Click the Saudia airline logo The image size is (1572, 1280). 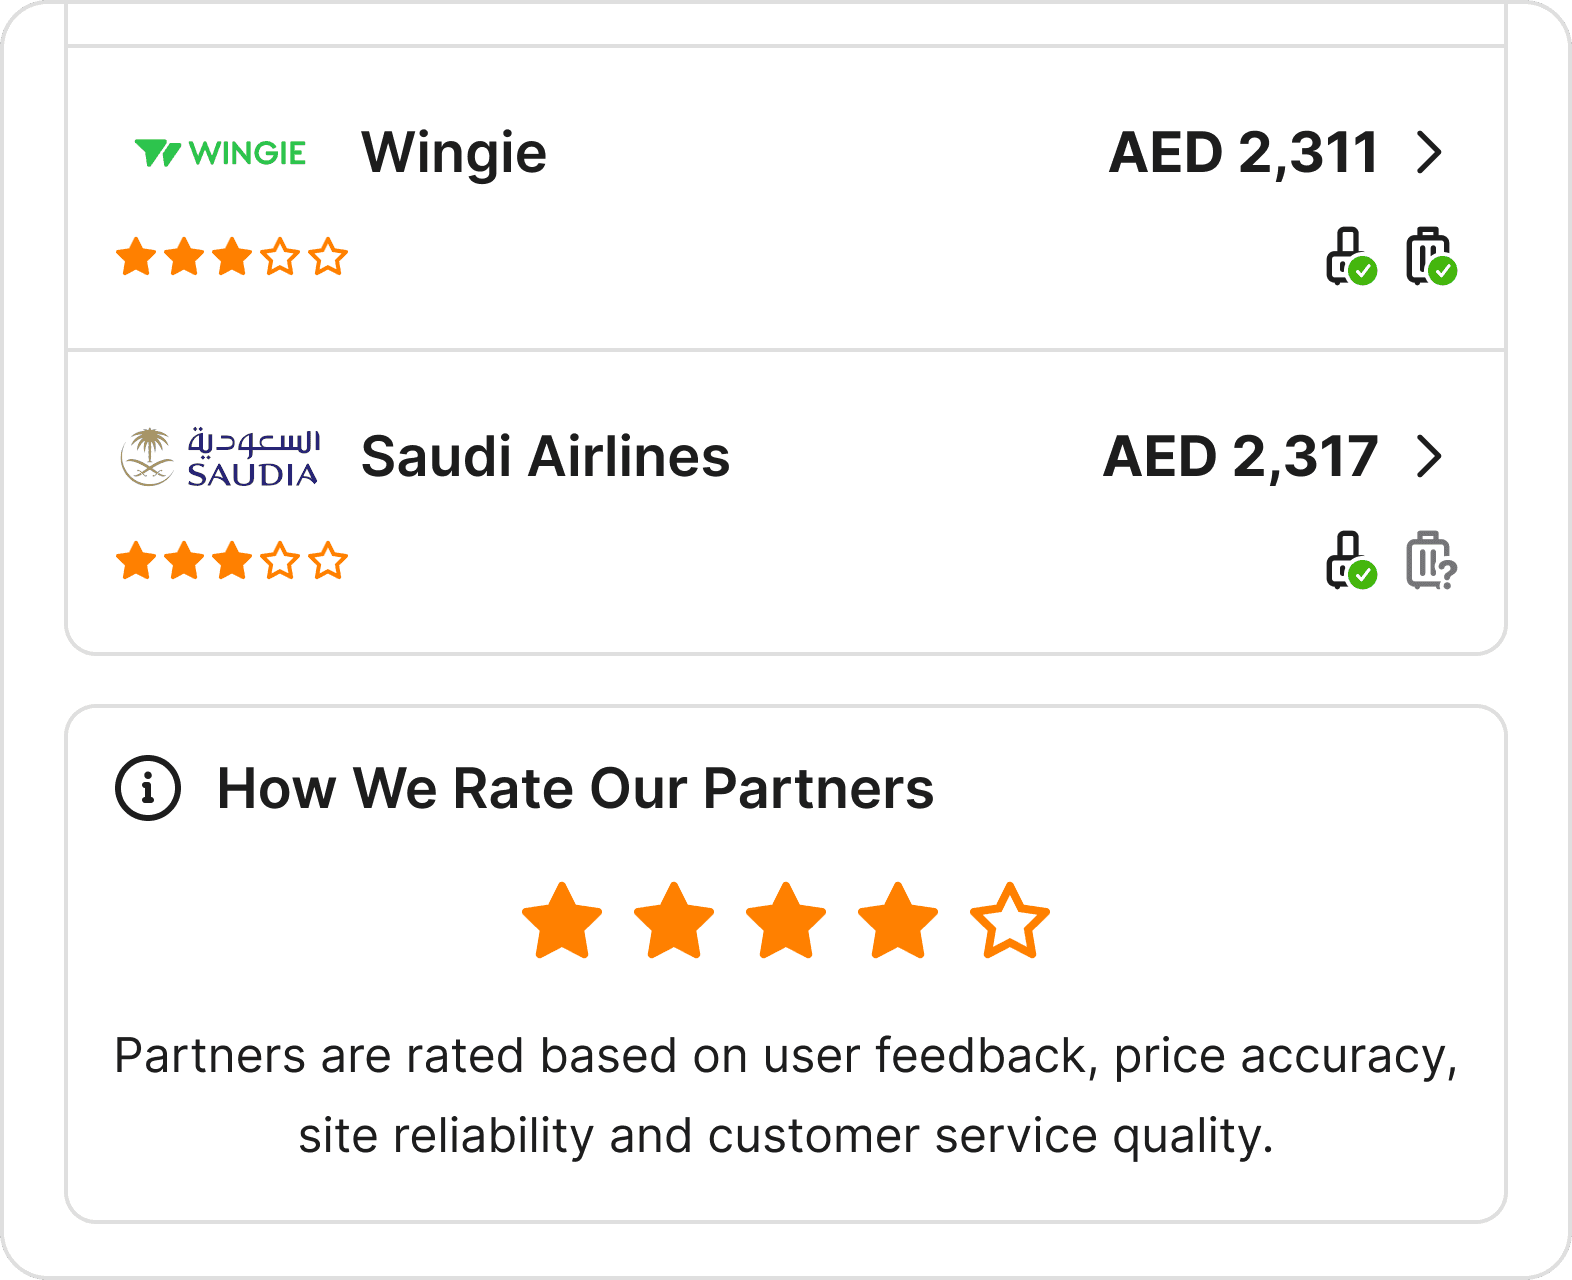point(220,457)
